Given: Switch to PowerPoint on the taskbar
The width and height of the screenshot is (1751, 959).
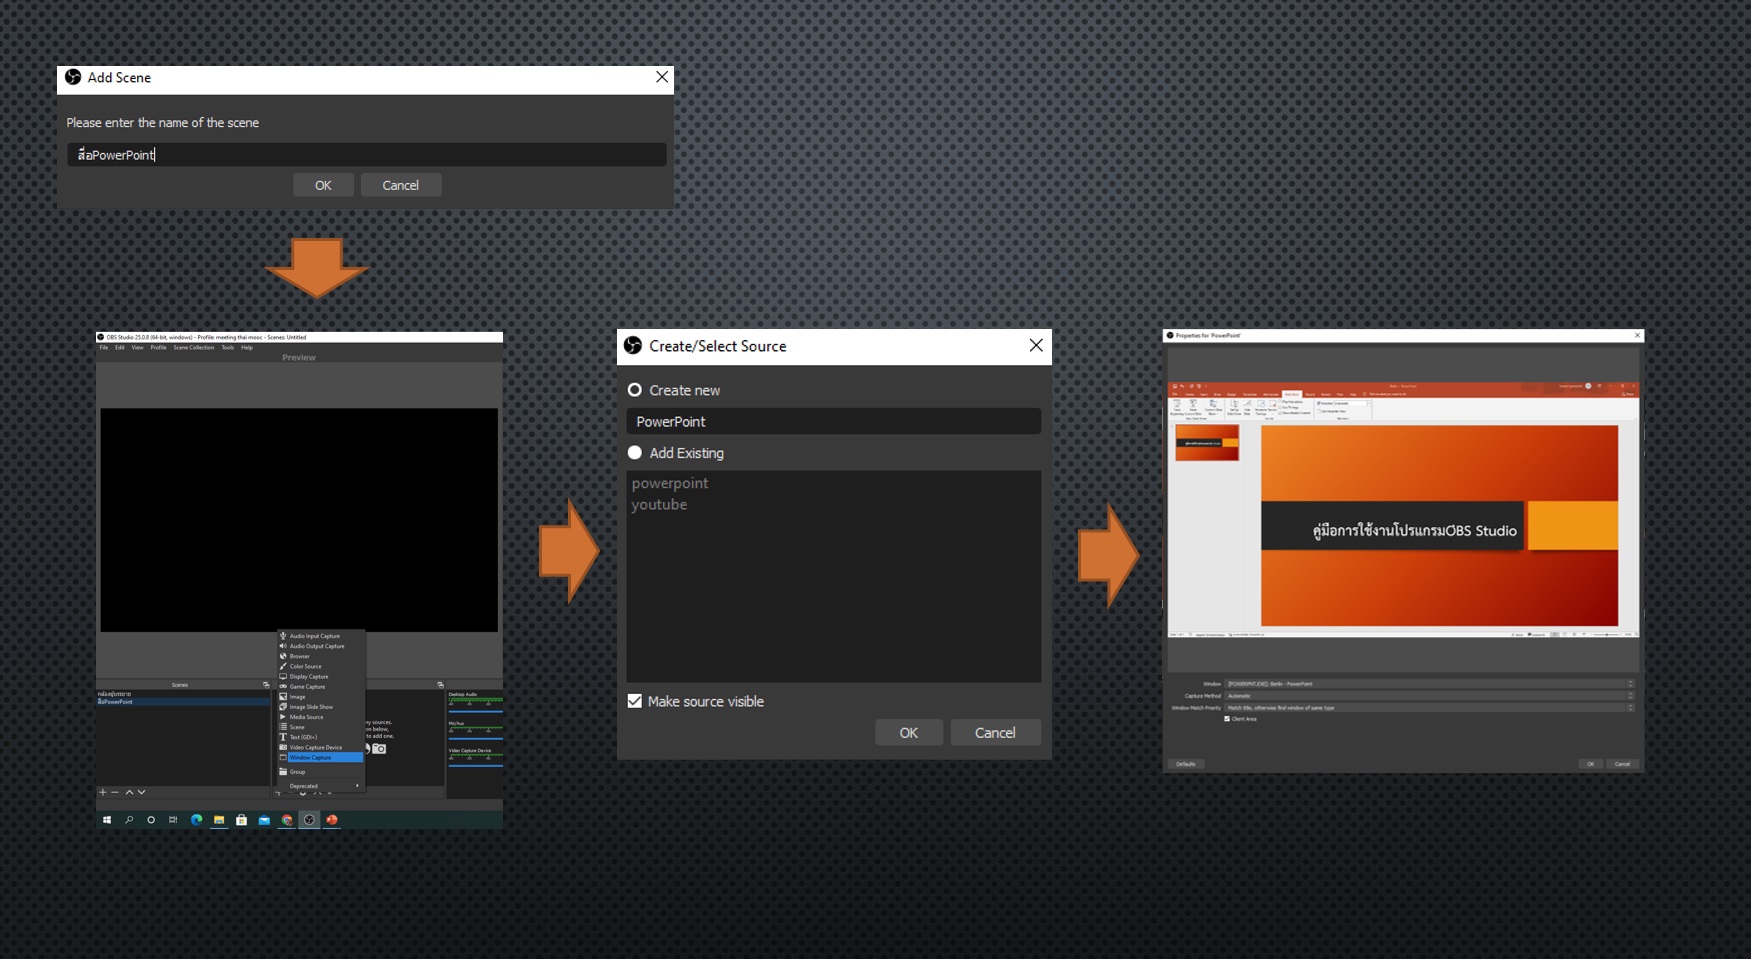Looking at the screenshot, I should click(x=331, y=820).
